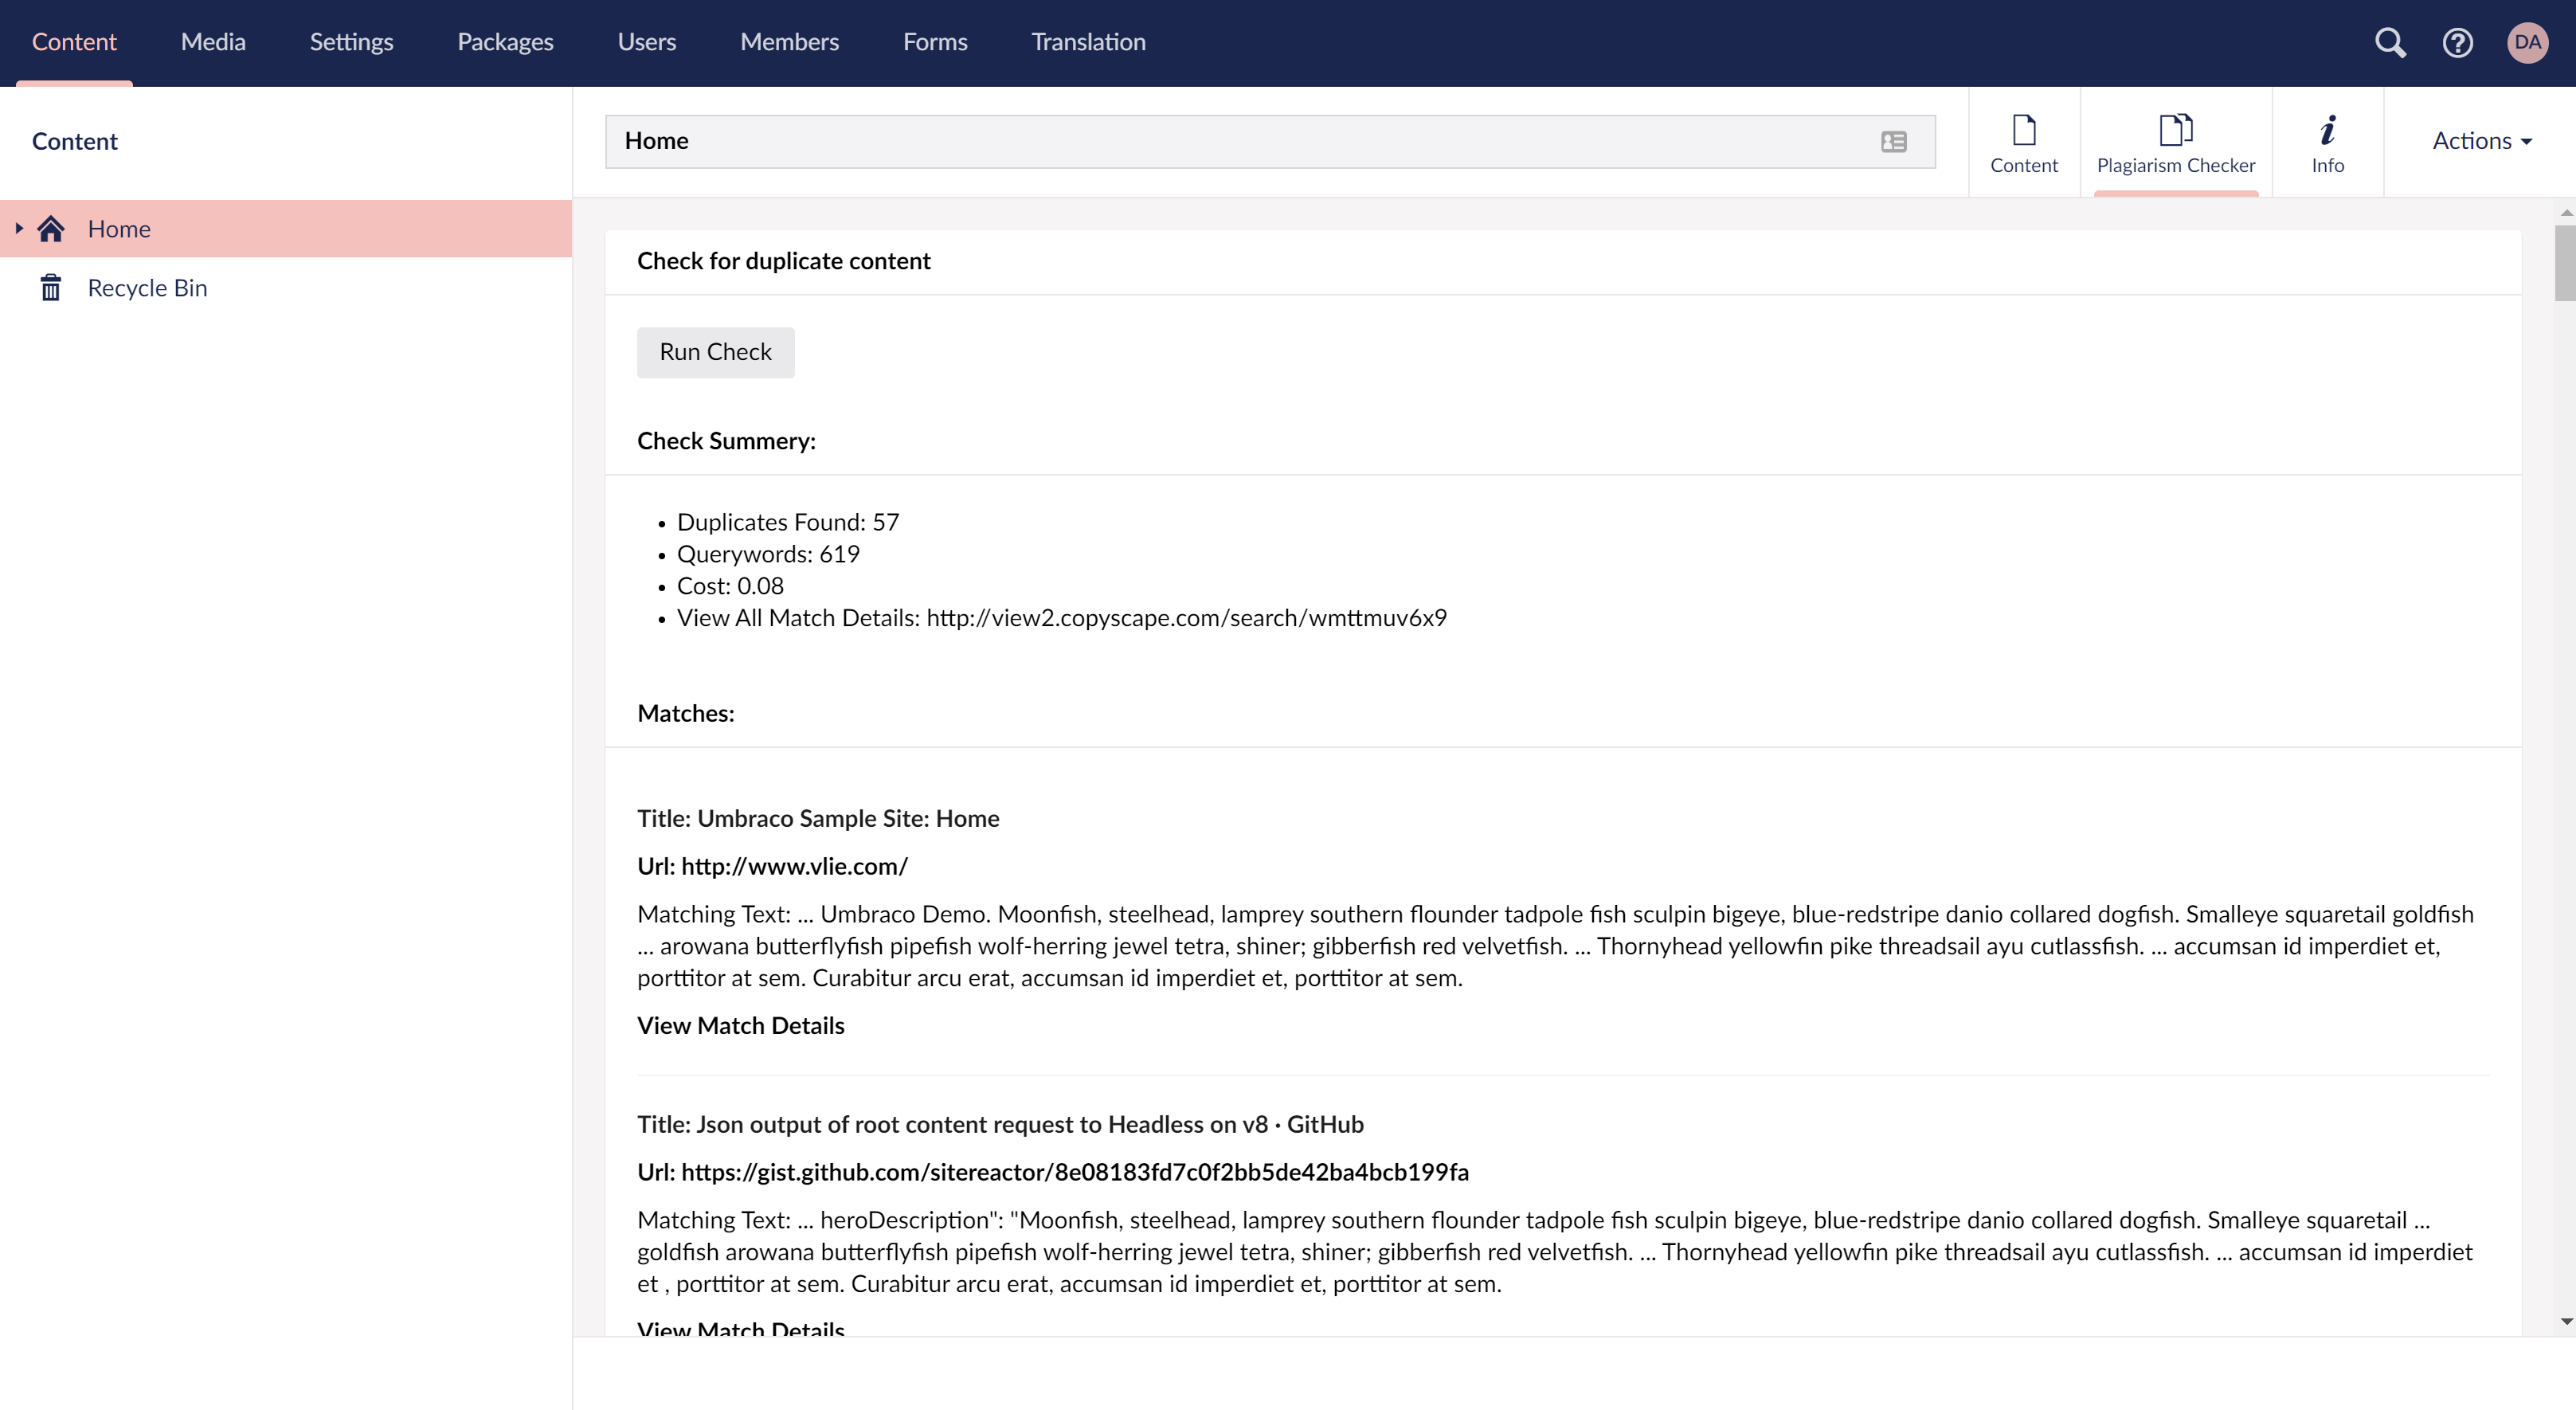Open the Media section
The height and width of the screenshot is (1410, 2576).
click(213, 42)
